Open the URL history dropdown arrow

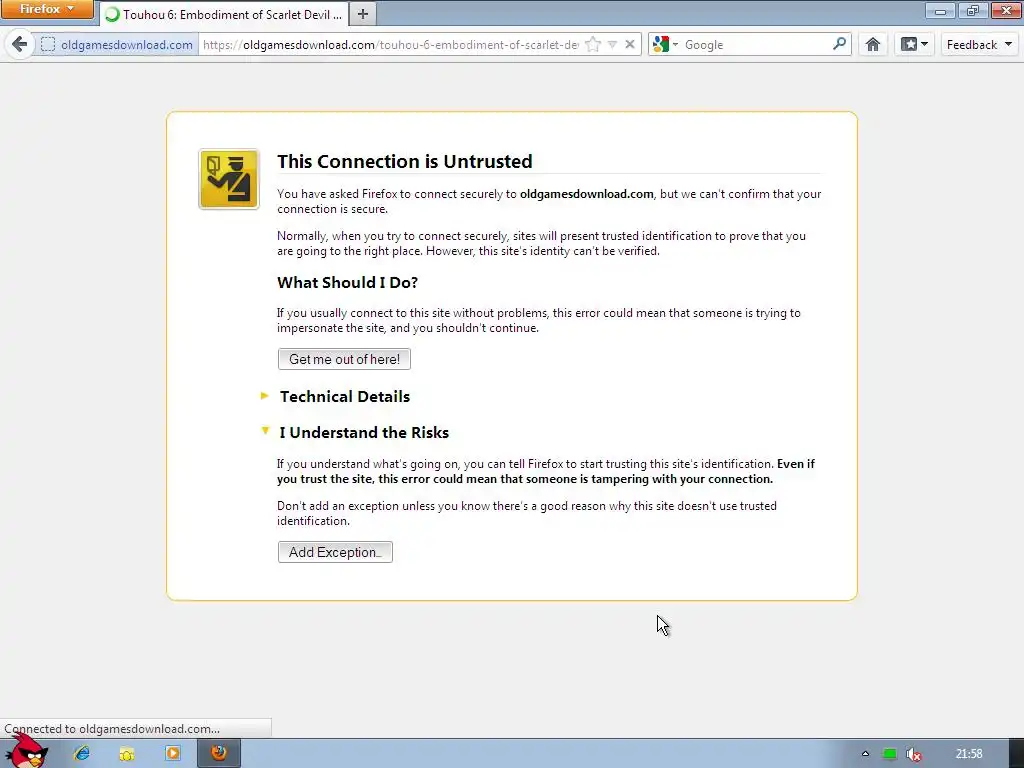click(x=613, y=44)
